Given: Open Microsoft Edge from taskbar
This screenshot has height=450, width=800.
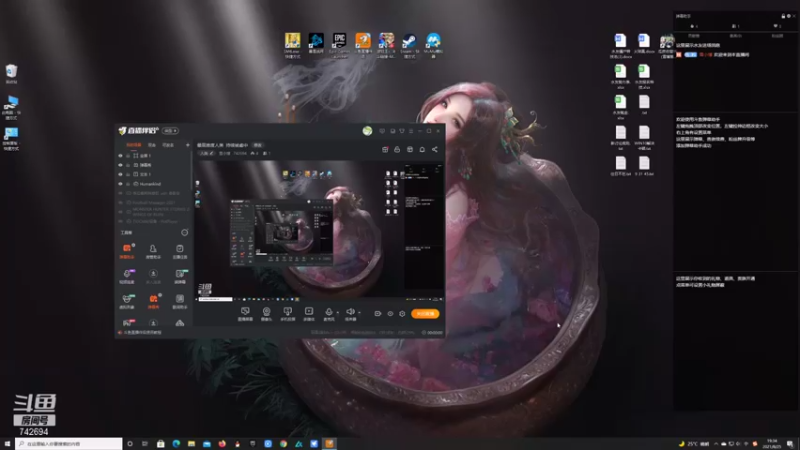Looking at the screenshot, I should coord(176,444).
